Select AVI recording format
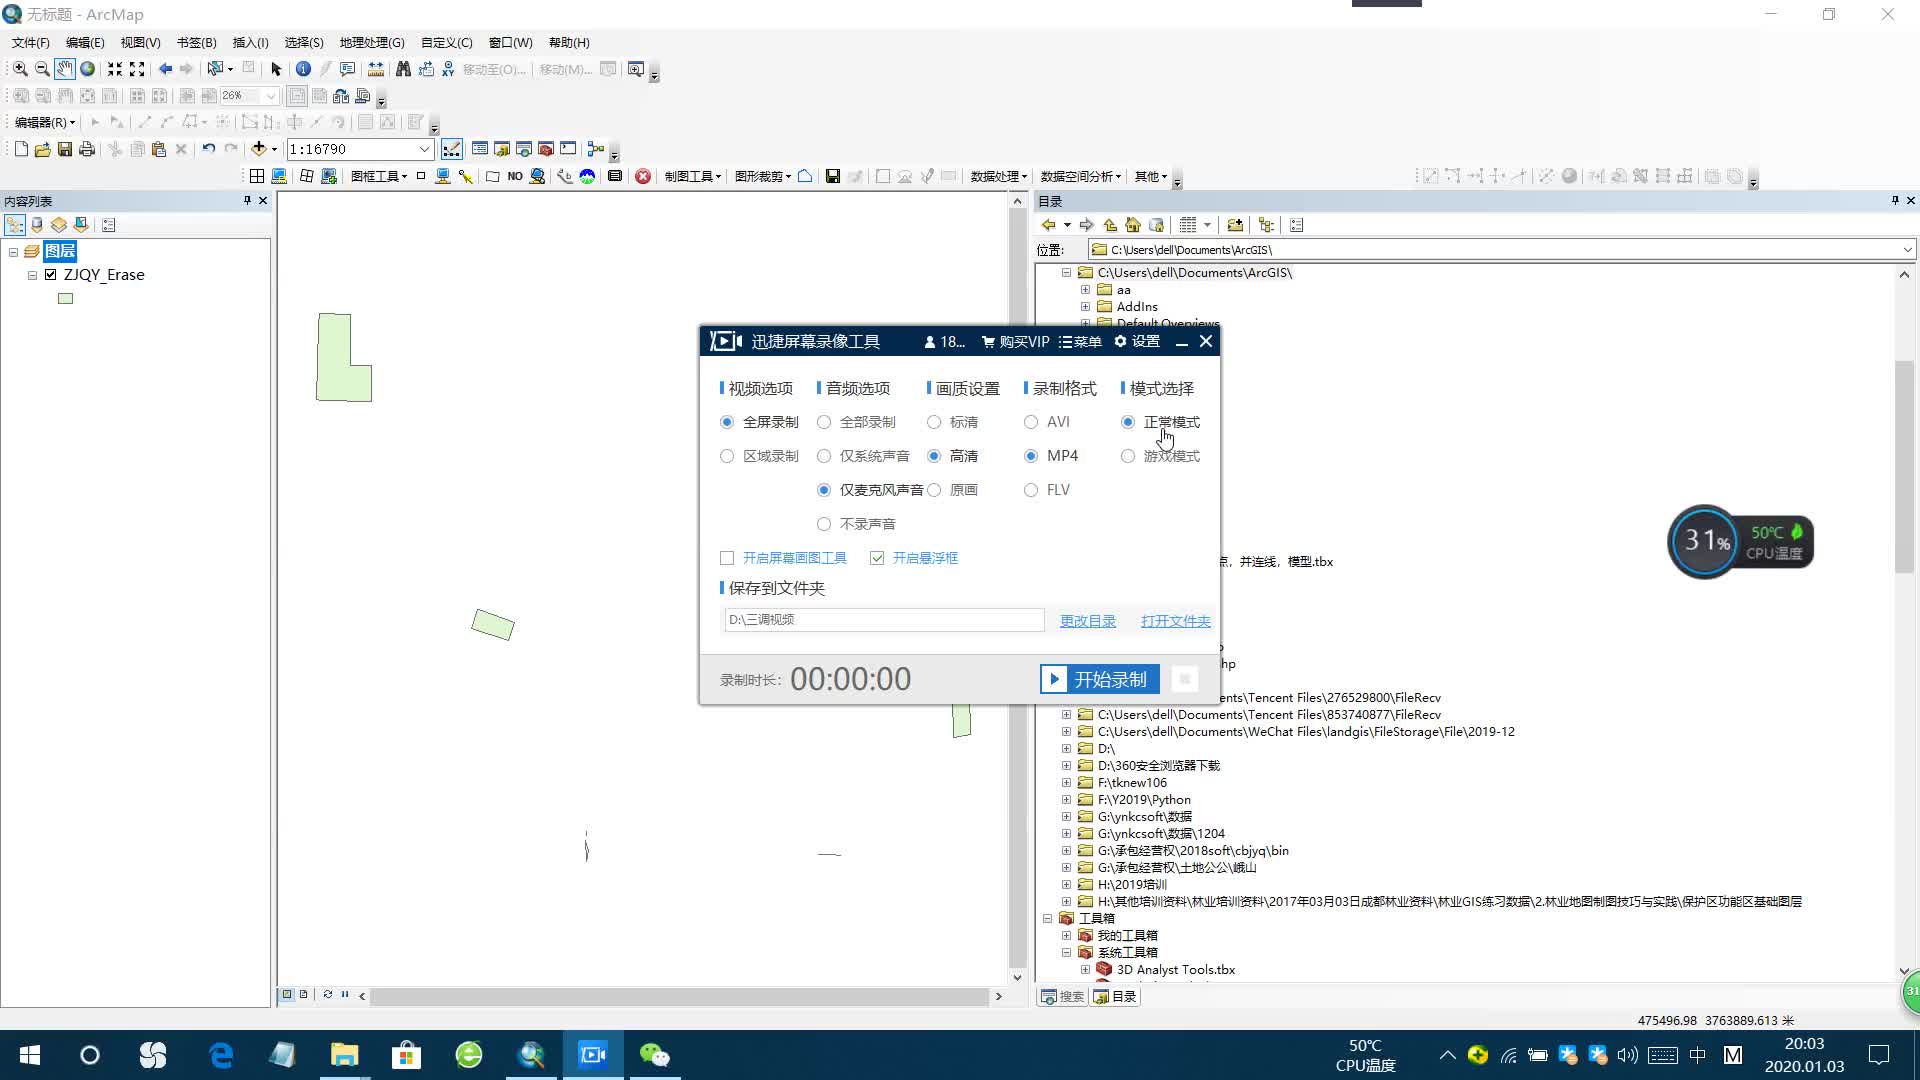Image resolution: width=1920 pixels, height=1080 pixels. 1031,422
